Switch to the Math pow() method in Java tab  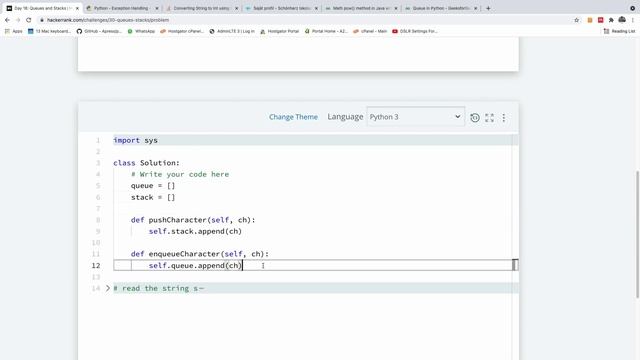tap(361, 8)
